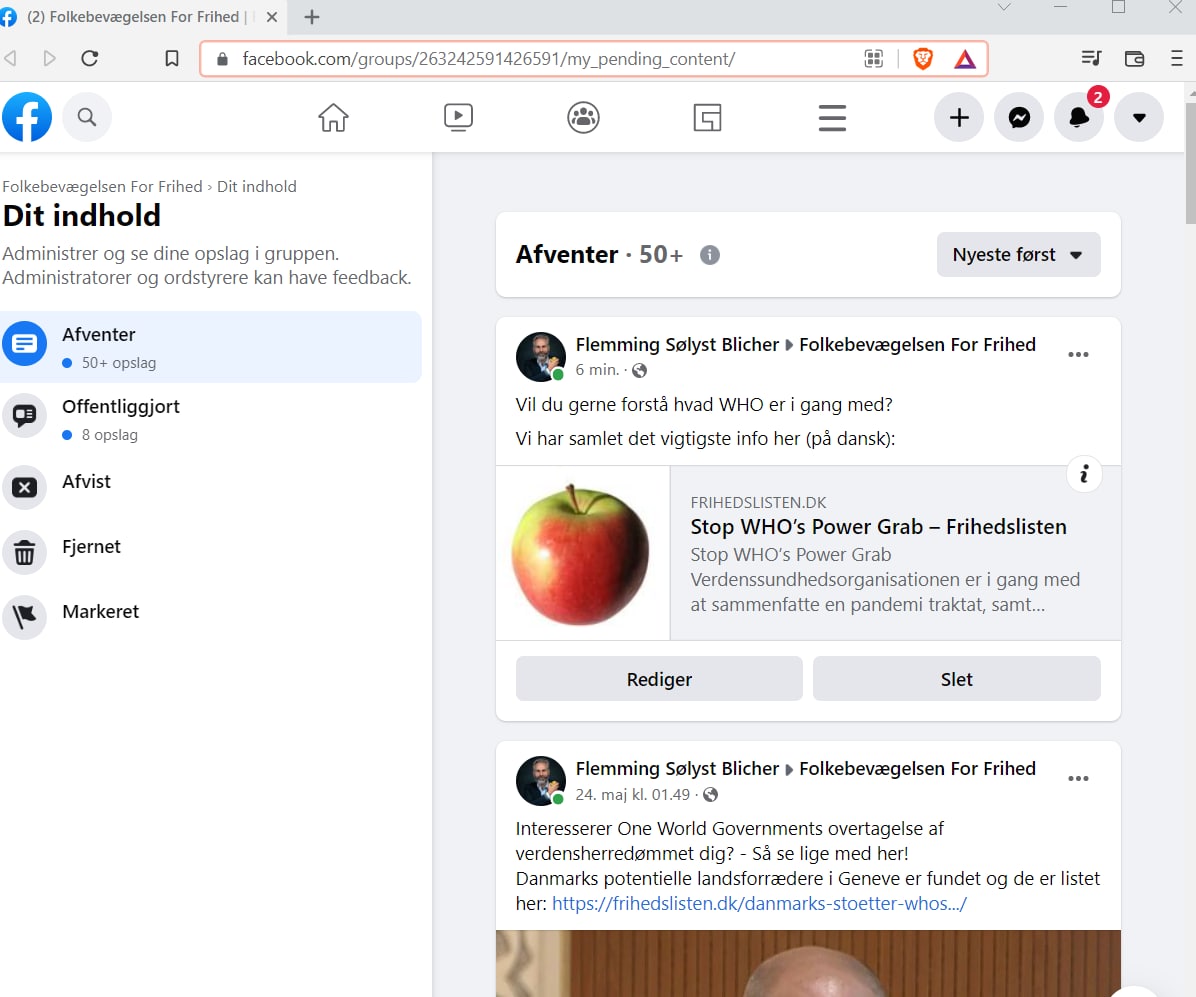This screenshot has width=1196, height=997.
Task: Open the playlist icon in browser toolbar
Action: coord(1092,59)
